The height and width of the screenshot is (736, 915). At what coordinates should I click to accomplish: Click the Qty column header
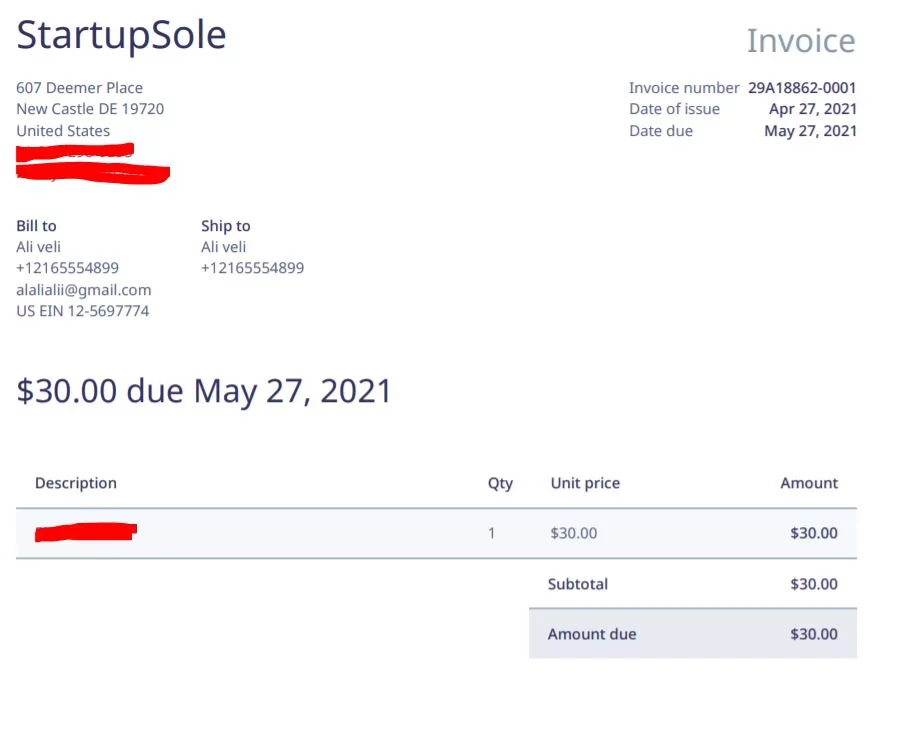pyautogui.click(x=500, y=483)
